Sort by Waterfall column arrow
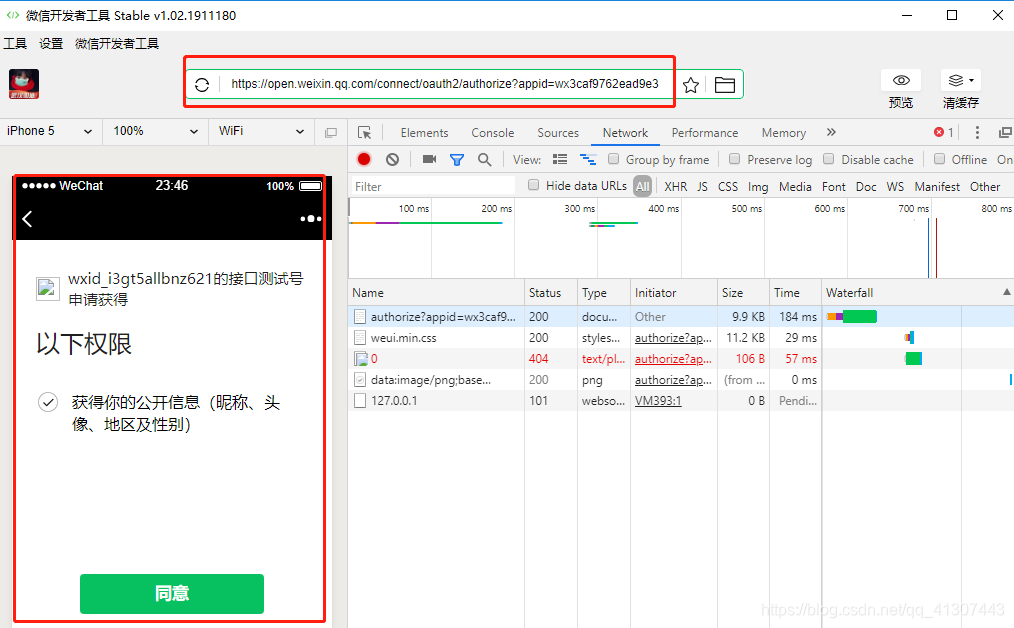 tap(1006, 292)
